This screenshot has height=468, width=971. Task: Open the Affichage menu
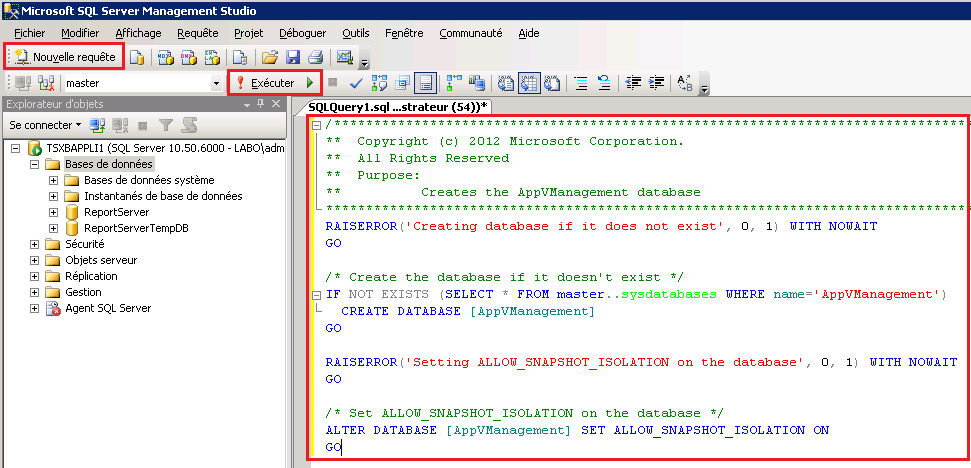pos(139,33)
